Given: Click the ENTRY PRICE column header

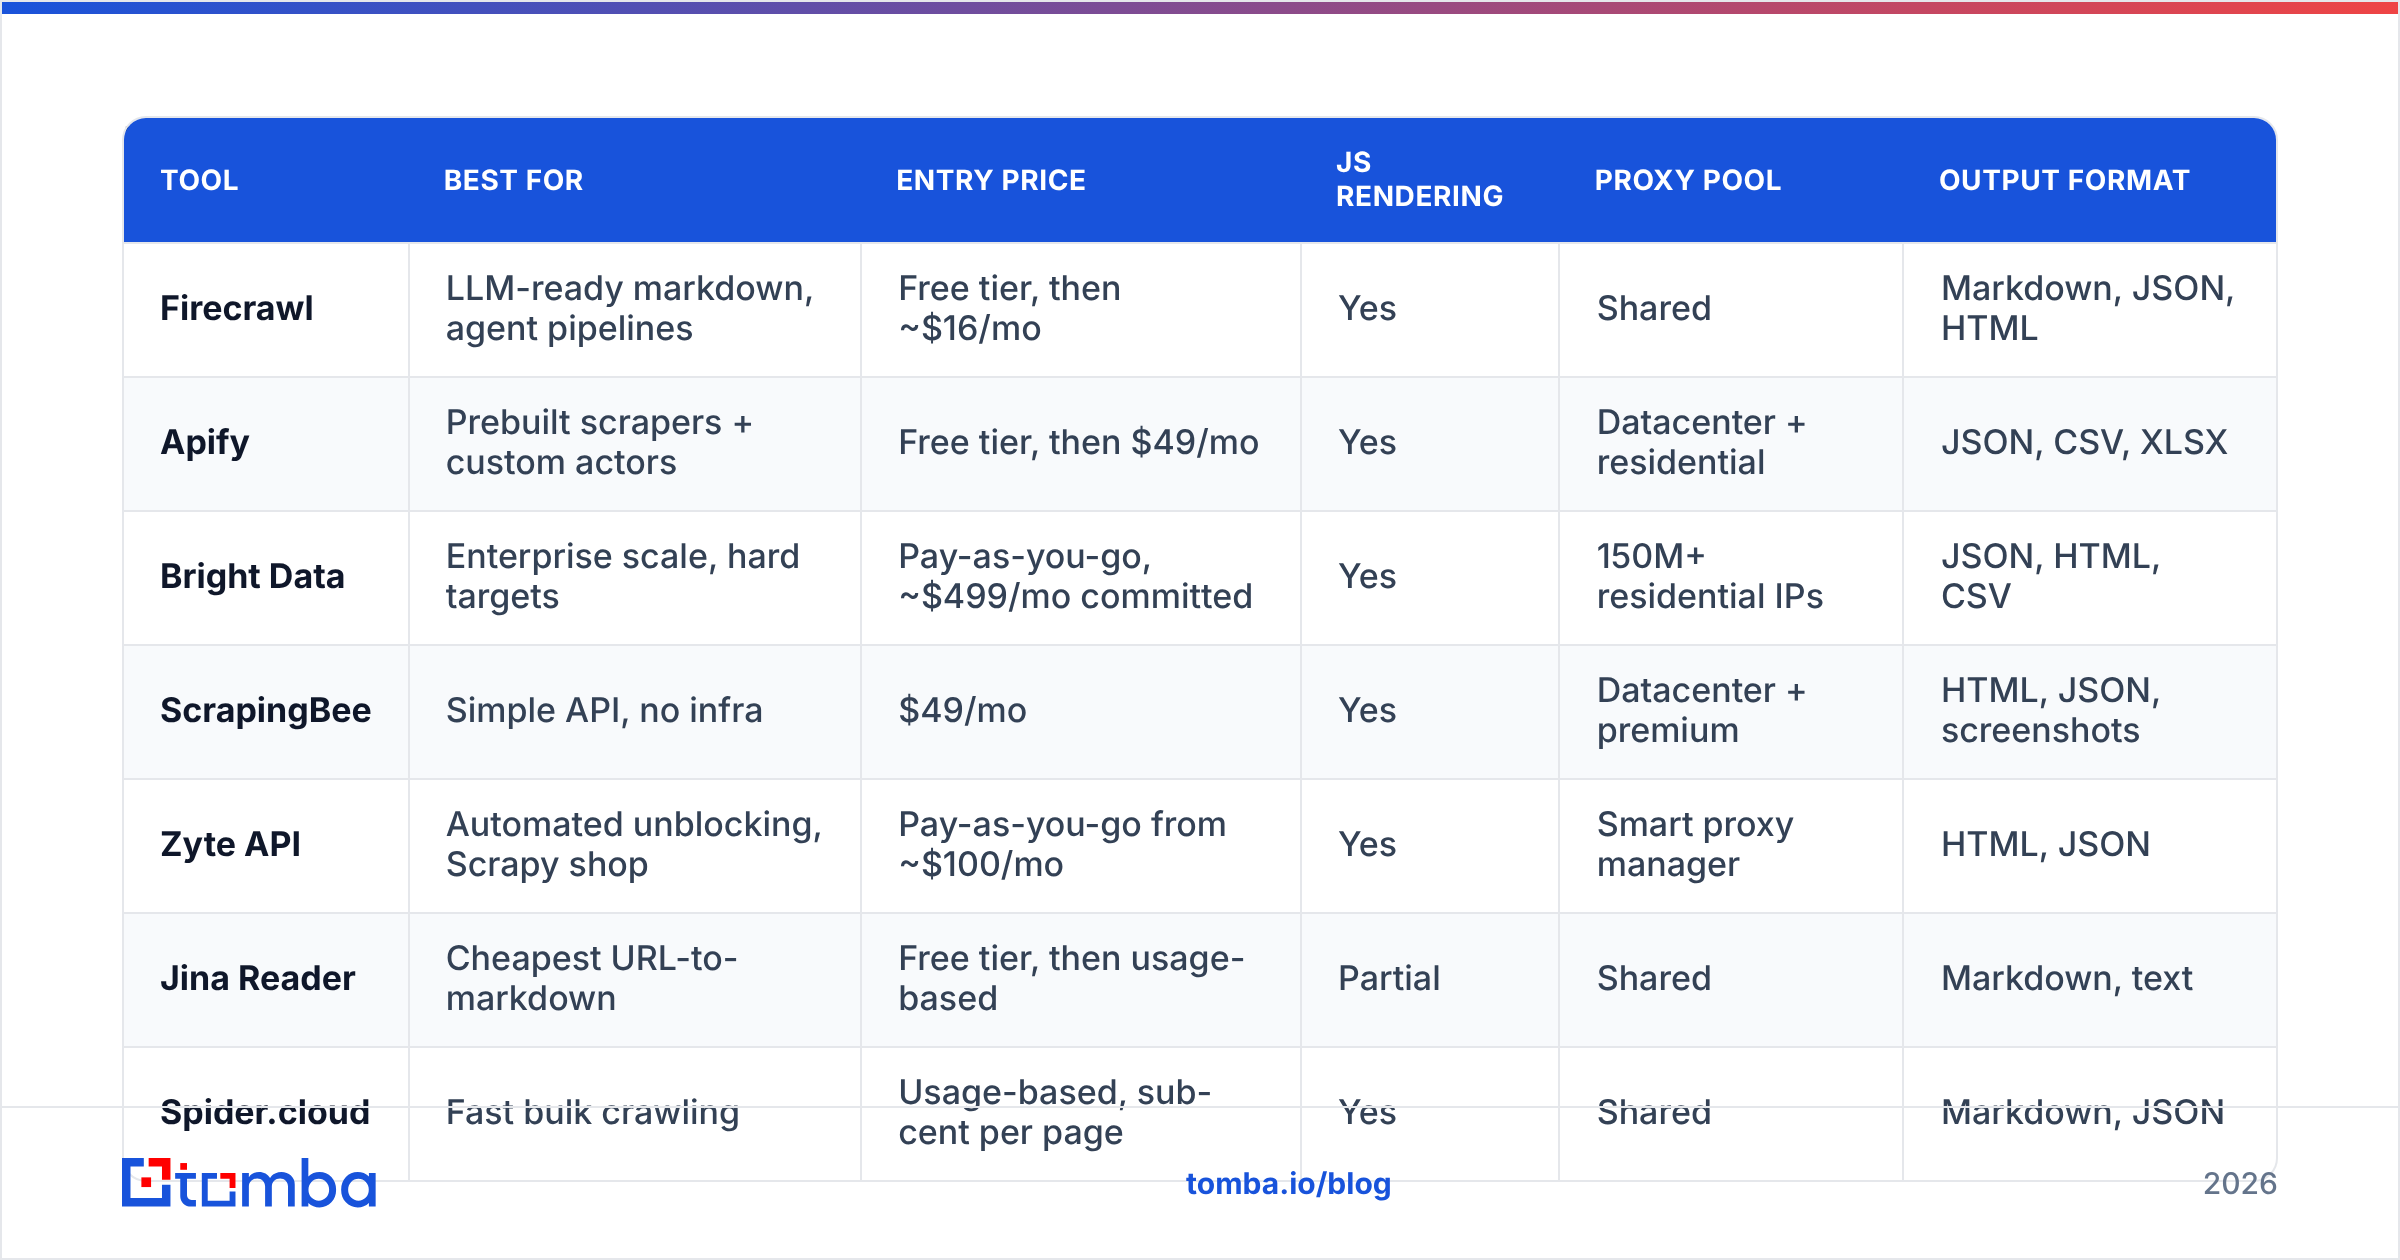Looking at the screenshot, I should [991, 180].
